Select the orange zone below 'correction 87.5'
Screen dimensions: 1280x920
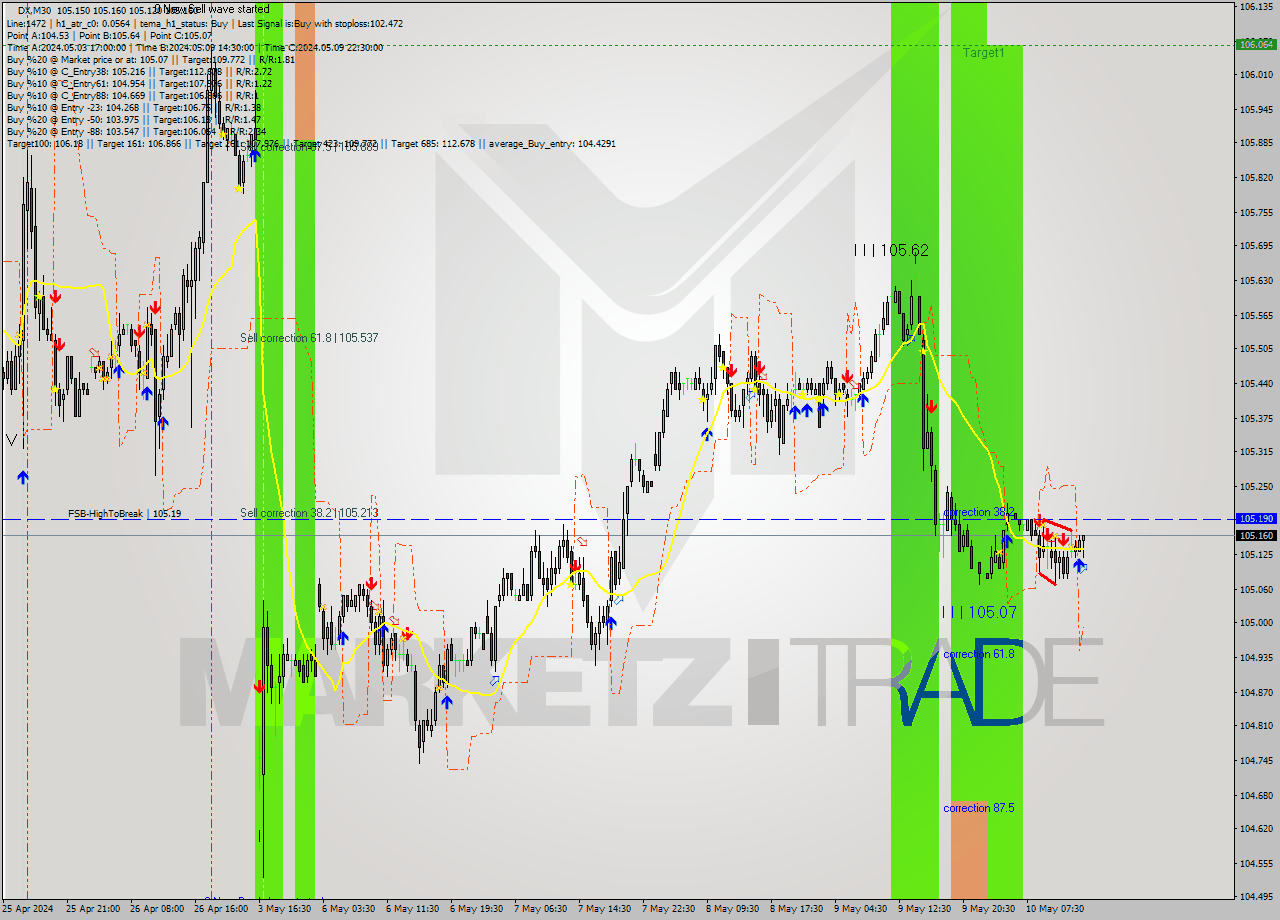pyautogui.click(x=969, y=849)
